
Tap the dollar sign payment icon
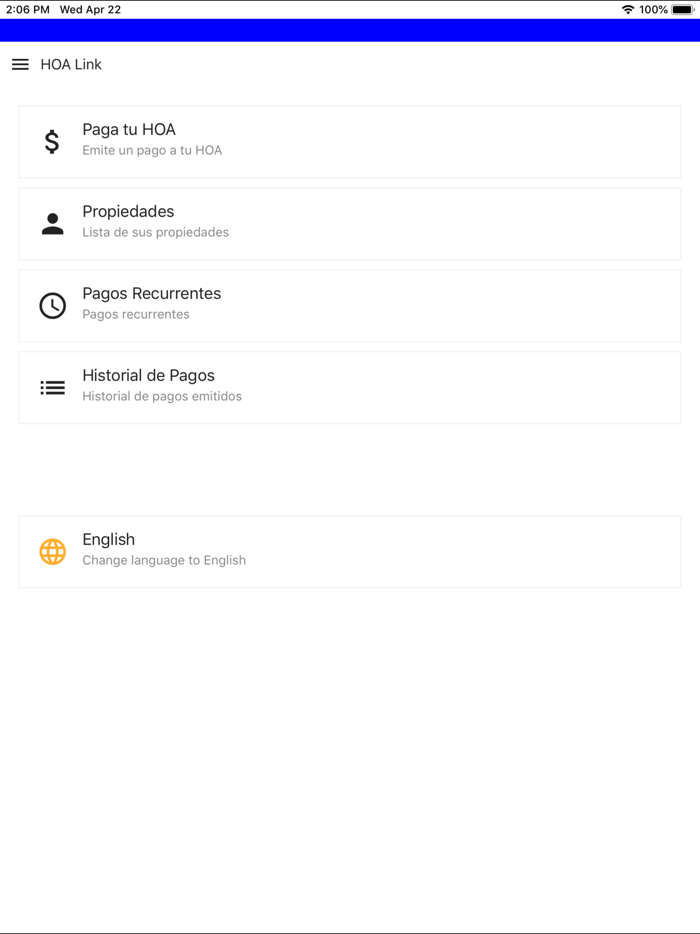click(52, 141)
